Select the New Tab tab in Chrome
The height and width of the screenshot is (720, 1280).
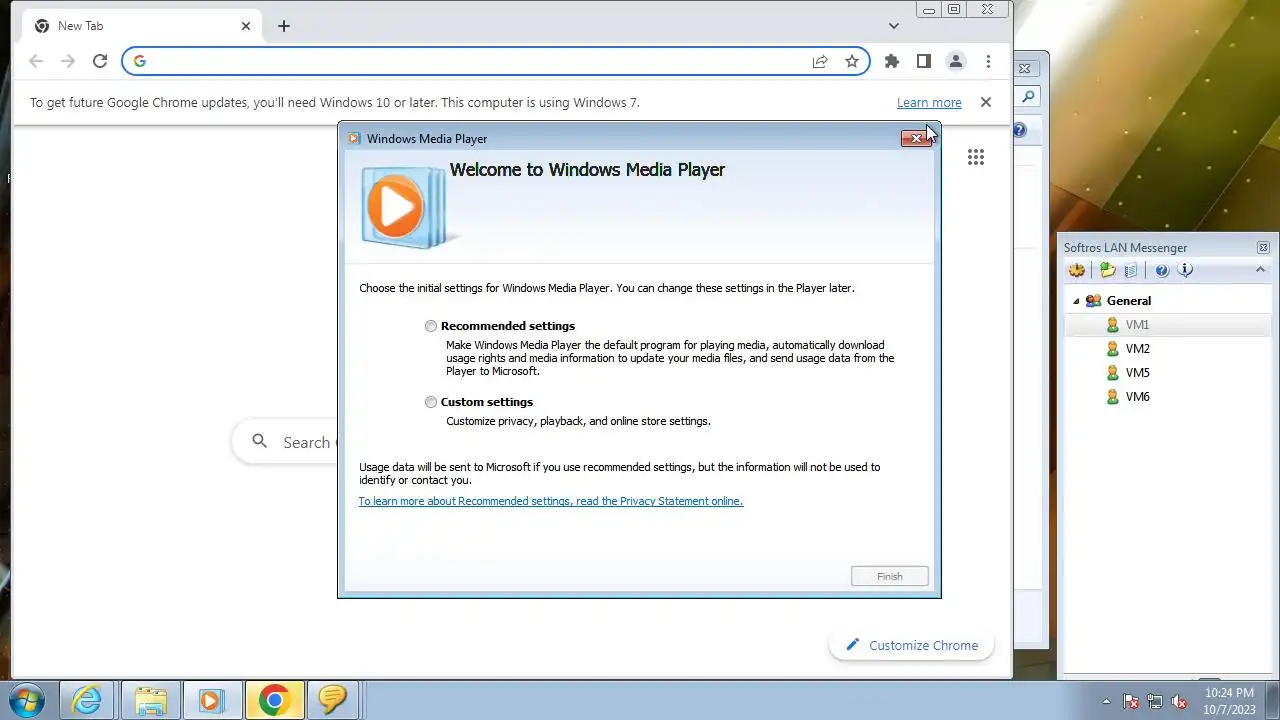(x=140, y=26)
